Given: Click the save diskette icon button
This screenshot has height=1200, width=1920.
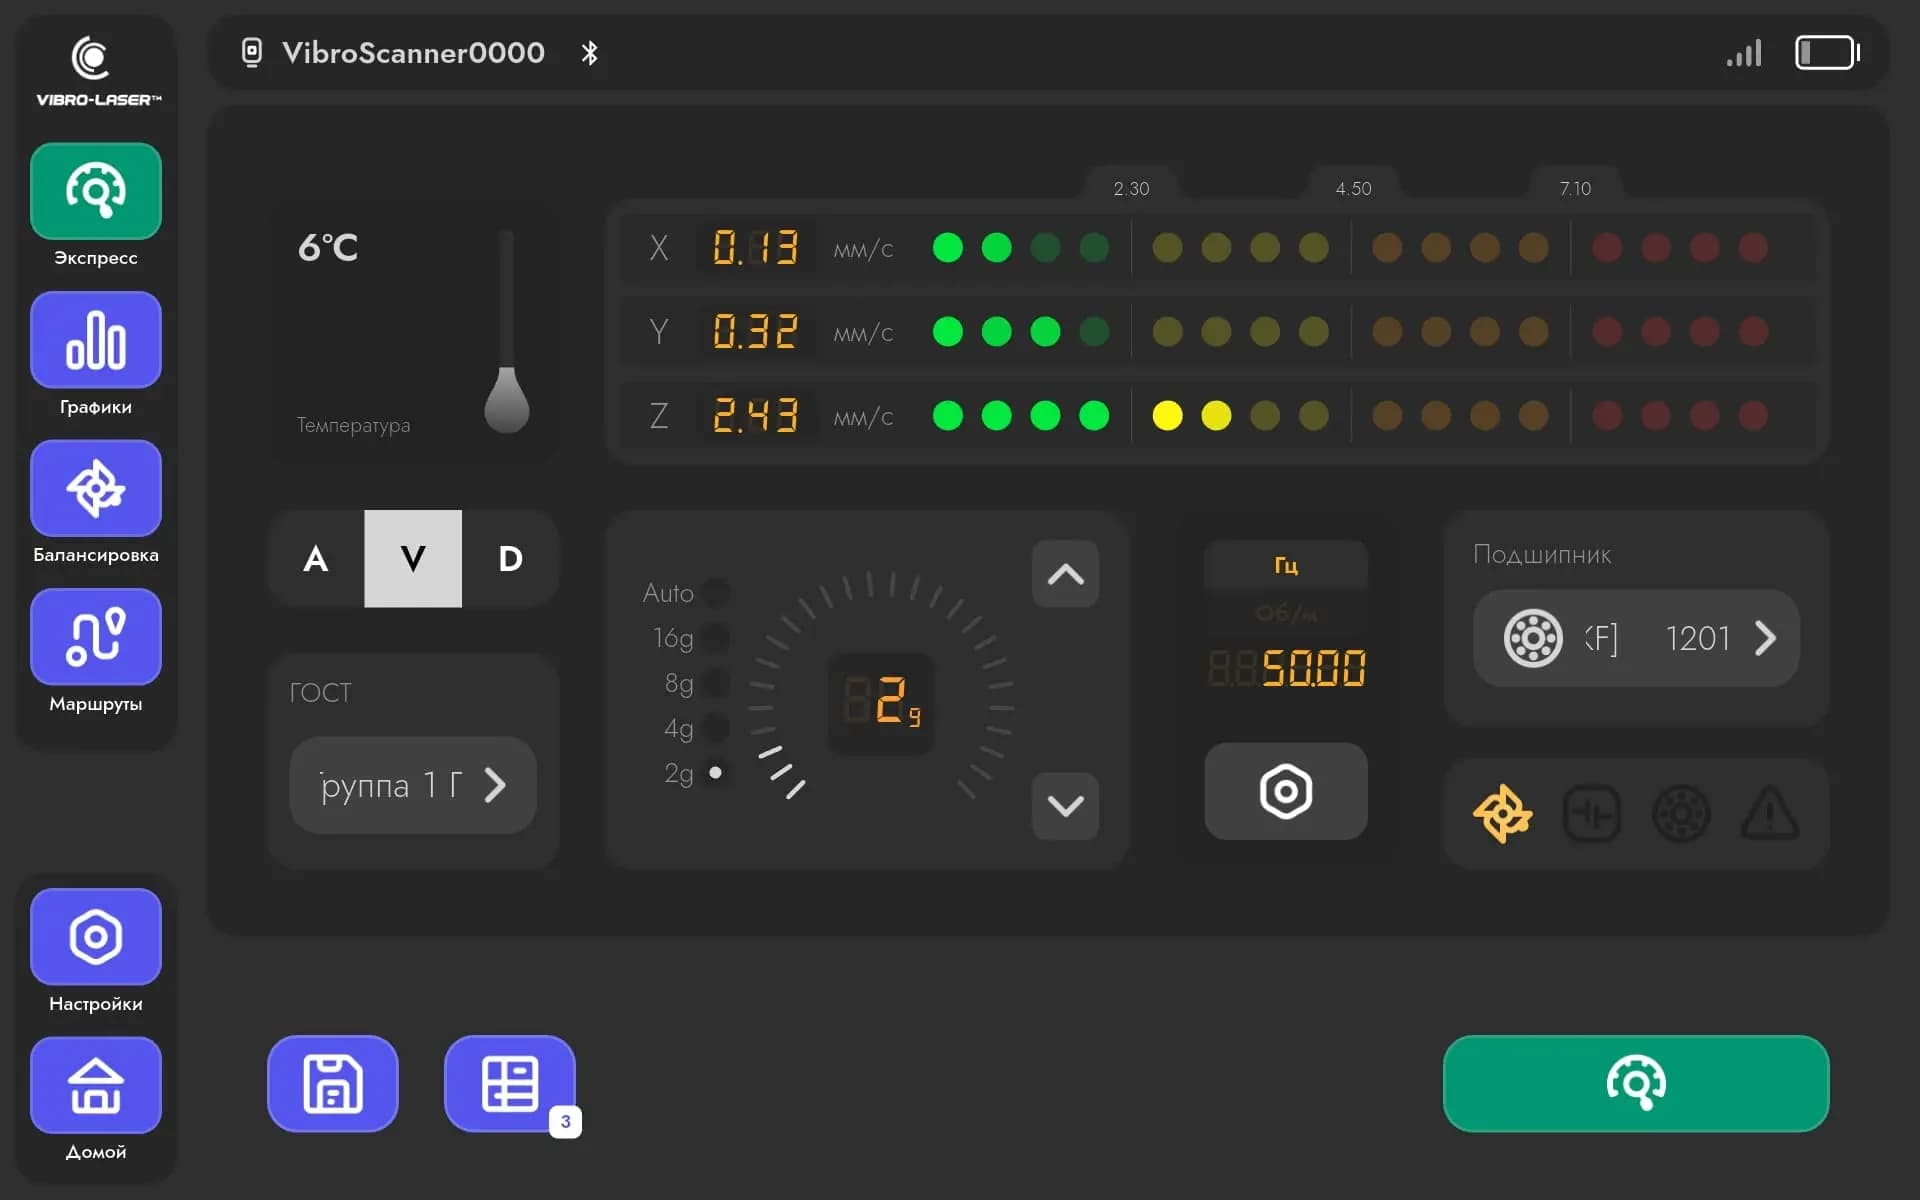Looking at the screenshot, I should click(x=333, y=1084).
